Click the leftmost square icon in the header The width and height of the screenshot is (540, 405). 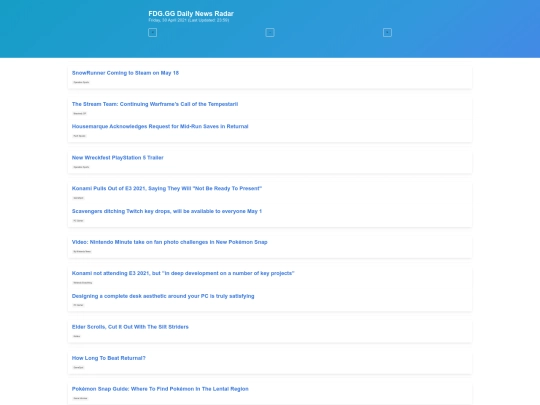152,32
